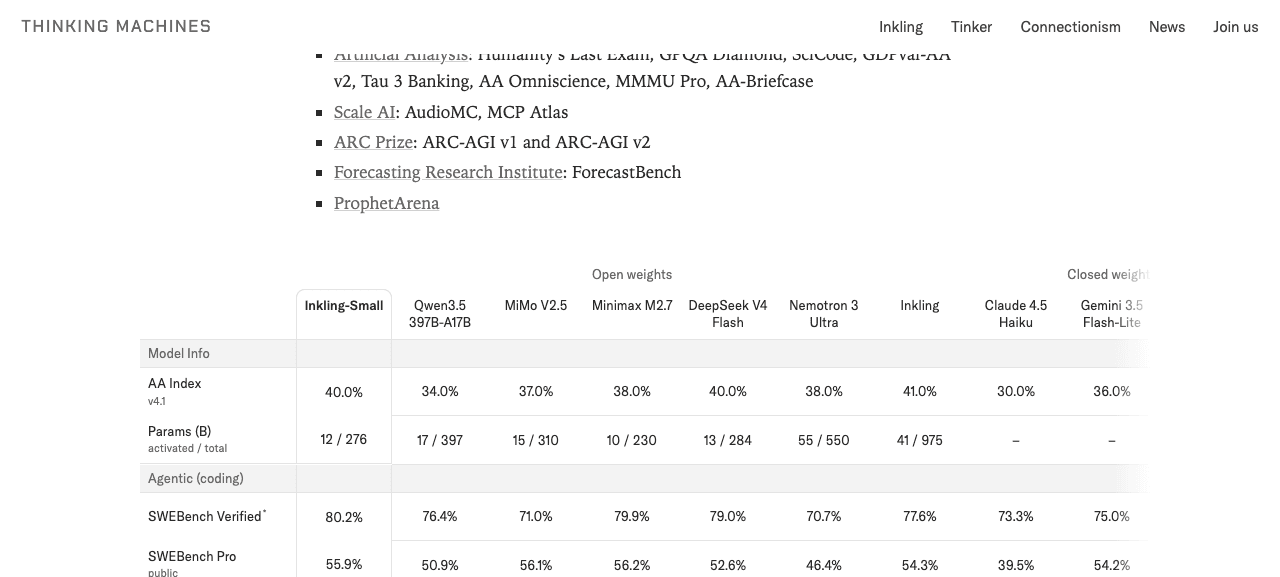
Task: Click the SWEBench Verified row label
Action: click(x=207, y=516)
